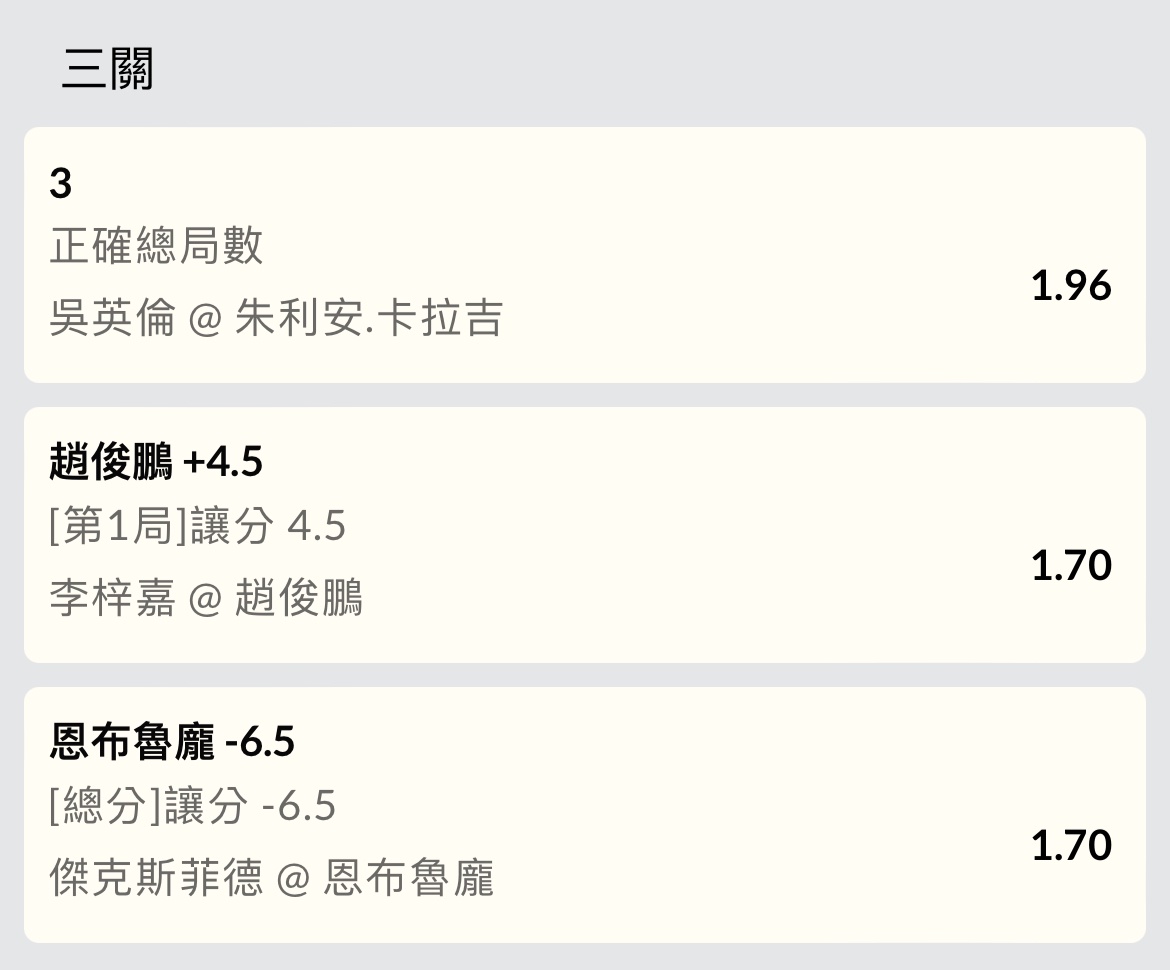The width and height of the screenshot is (1170, 970).
Task: Select the bold 趙俊鵬 +4.5 selection title
Action: pos(156,462)
